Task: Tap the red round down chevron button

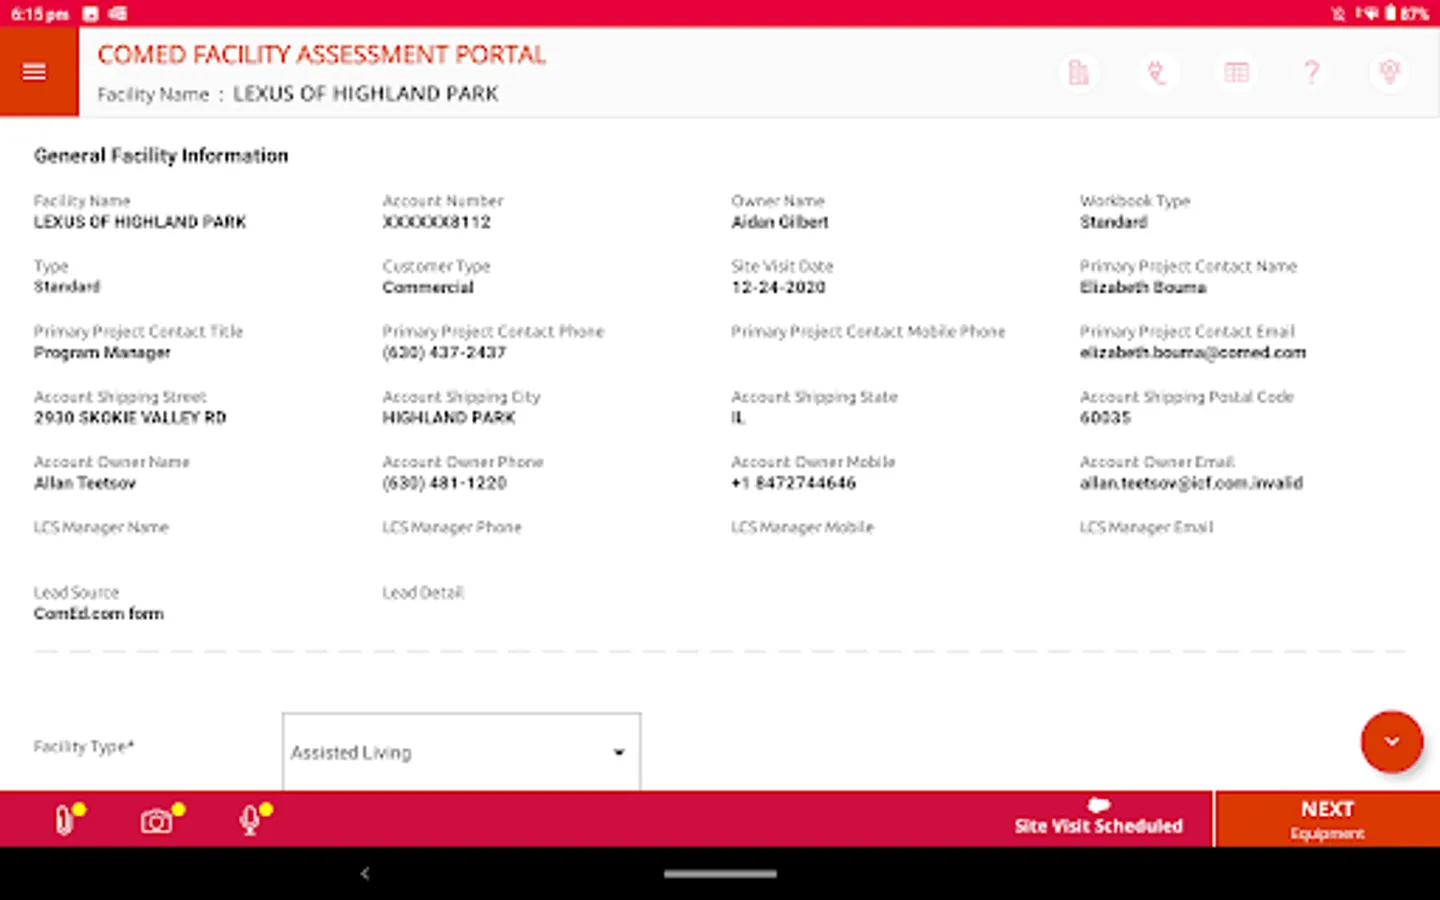Action: coord(1391,742)
